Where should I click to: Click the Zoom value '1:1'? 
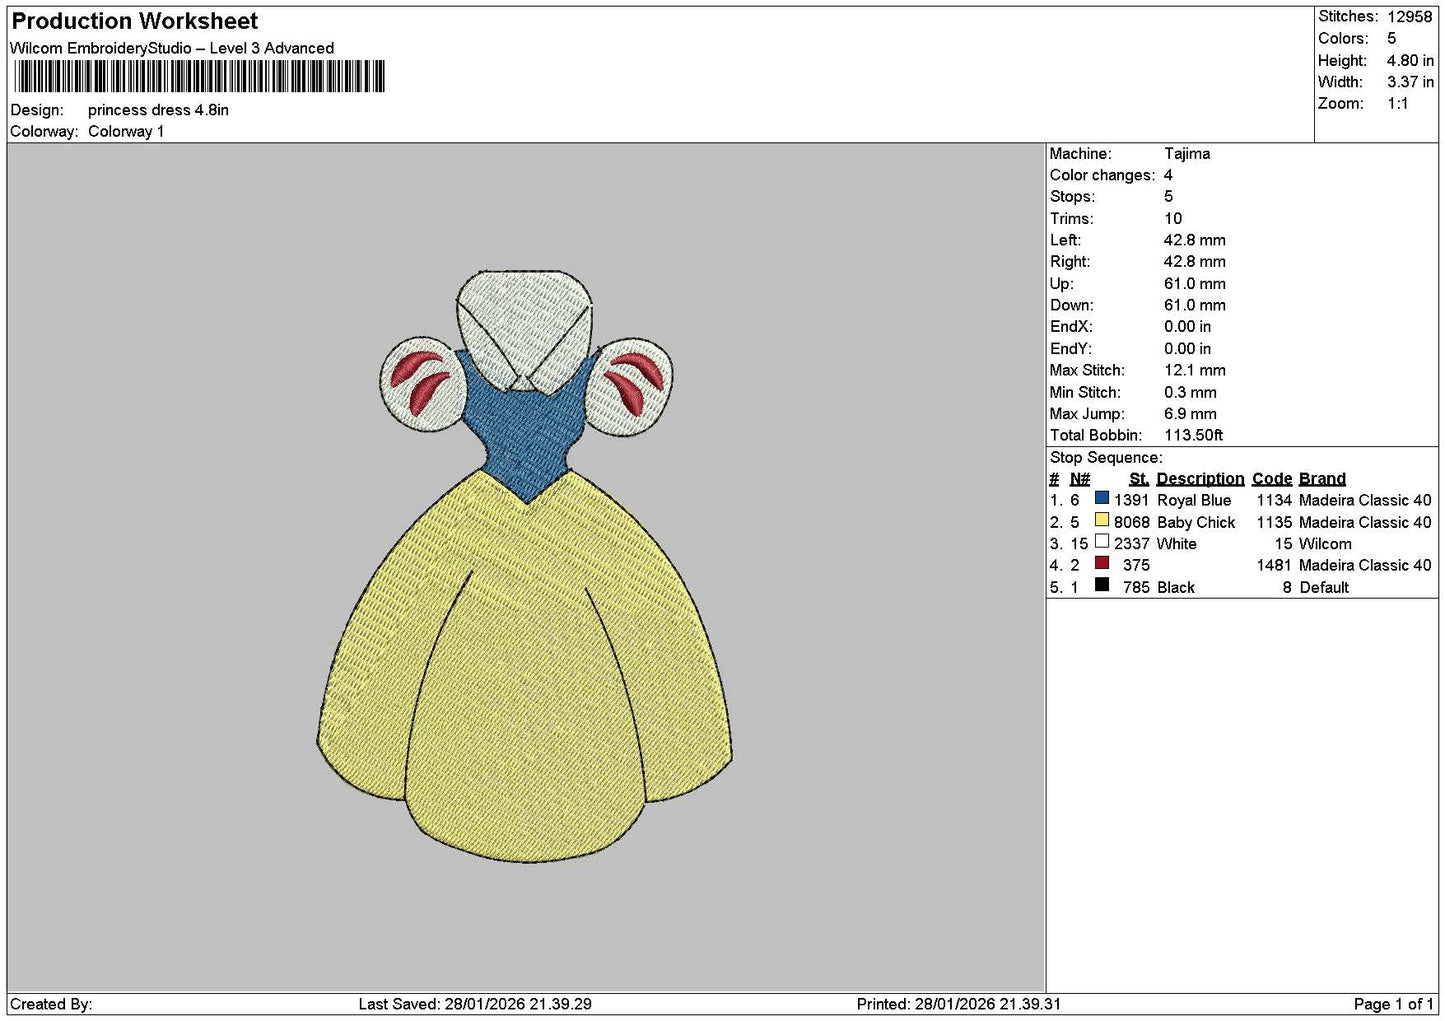point(1397,103)
